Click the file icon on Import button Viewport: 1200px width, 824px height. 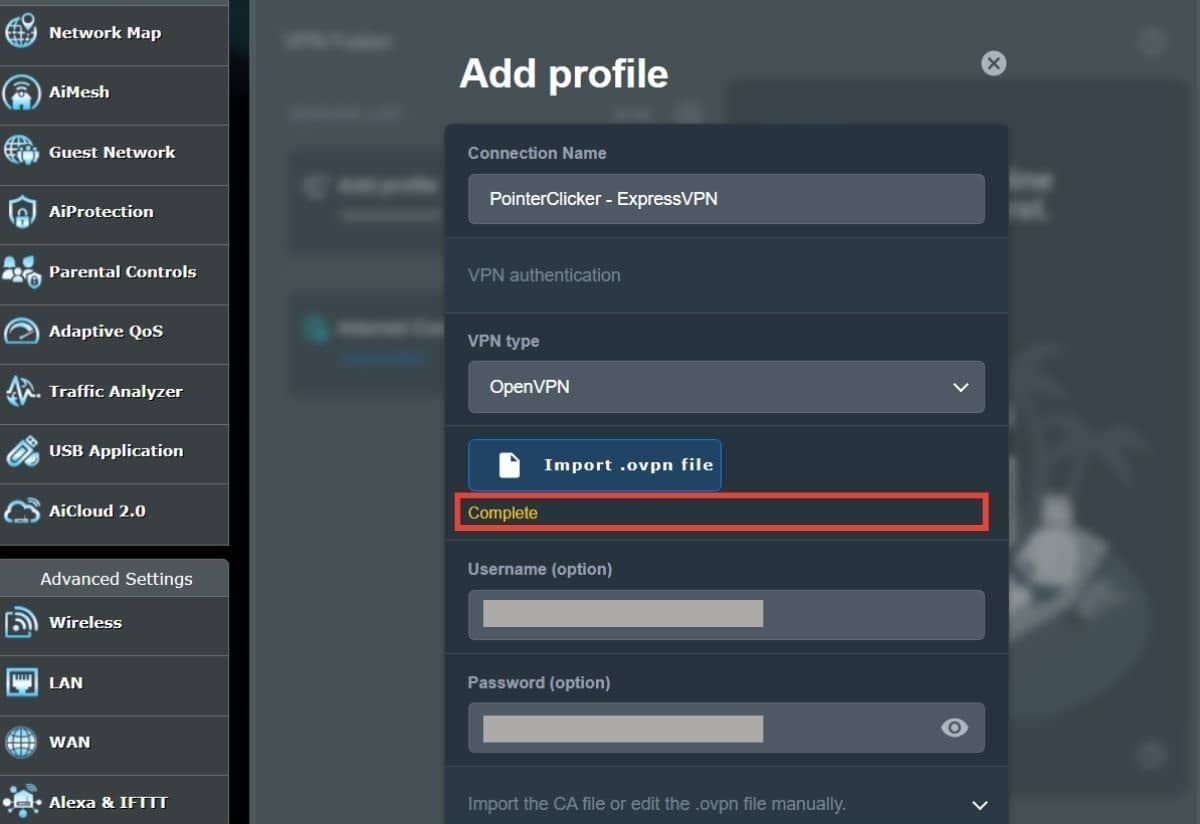[510, 465]
